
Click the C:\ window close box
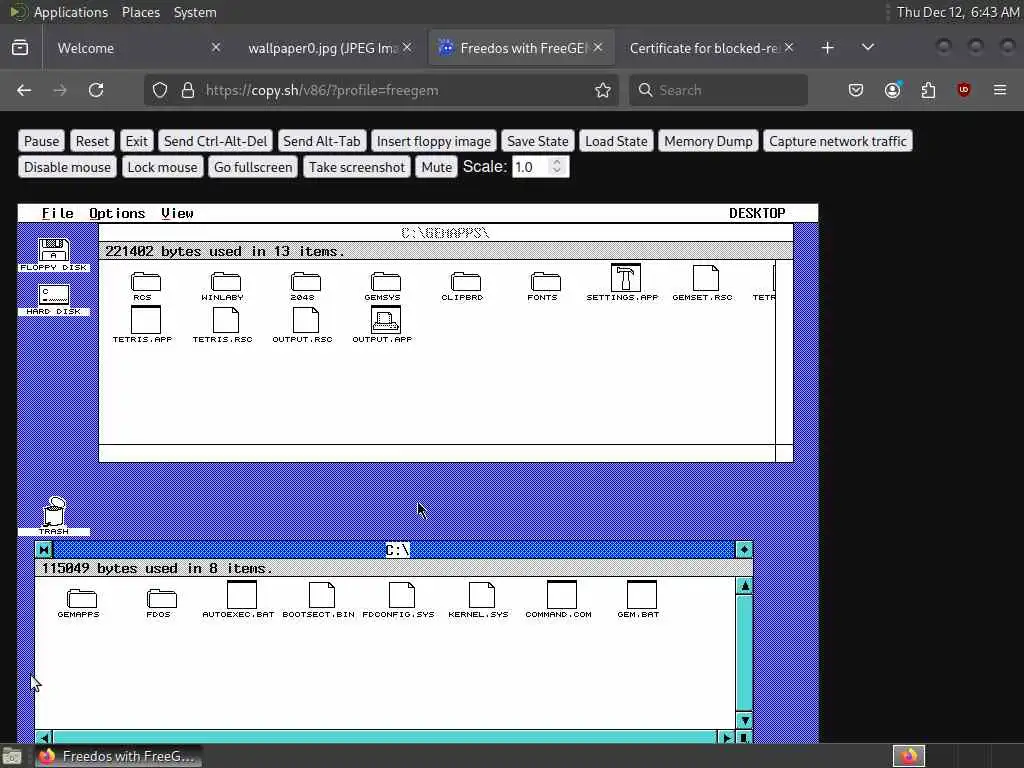pyautogui.click(x=44, y=550)
